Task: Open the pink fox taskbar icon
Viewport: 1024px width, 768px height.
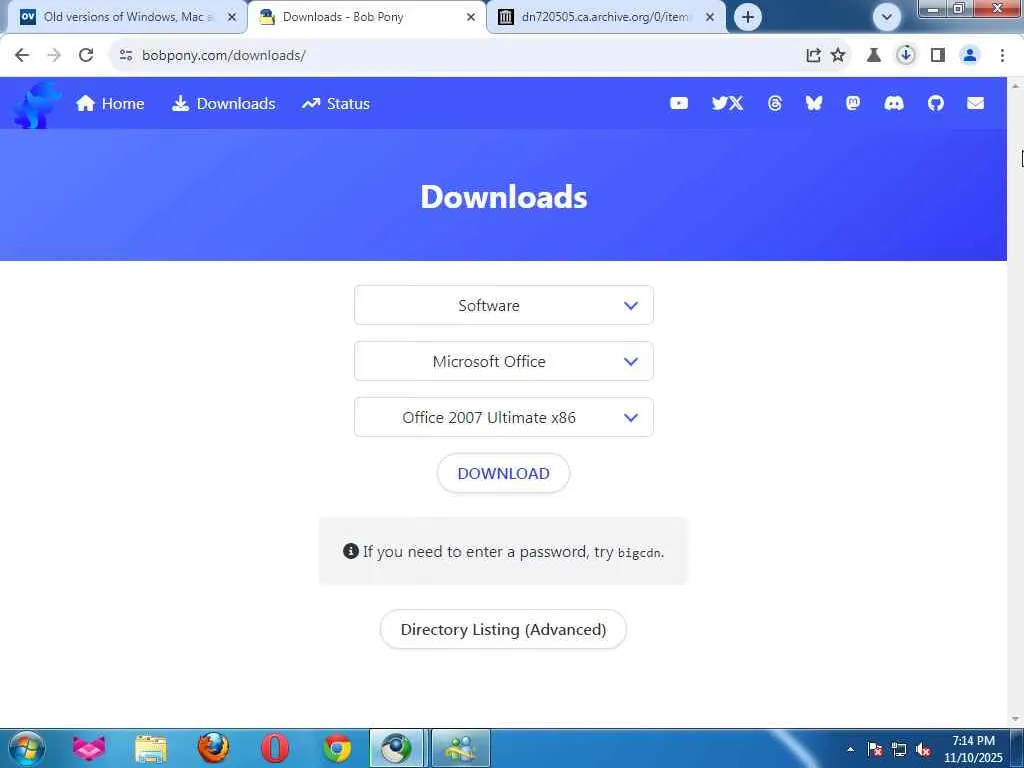Action: (89, 748)
